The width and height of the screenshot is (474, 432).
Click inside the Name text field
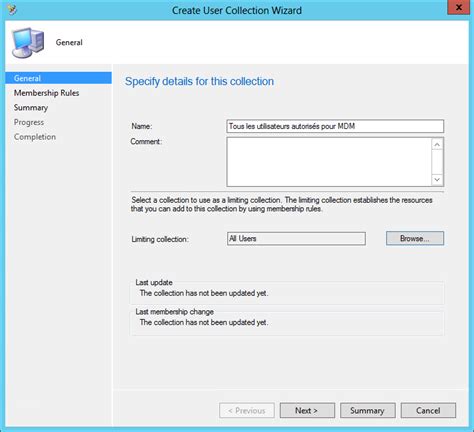point(335,126)
